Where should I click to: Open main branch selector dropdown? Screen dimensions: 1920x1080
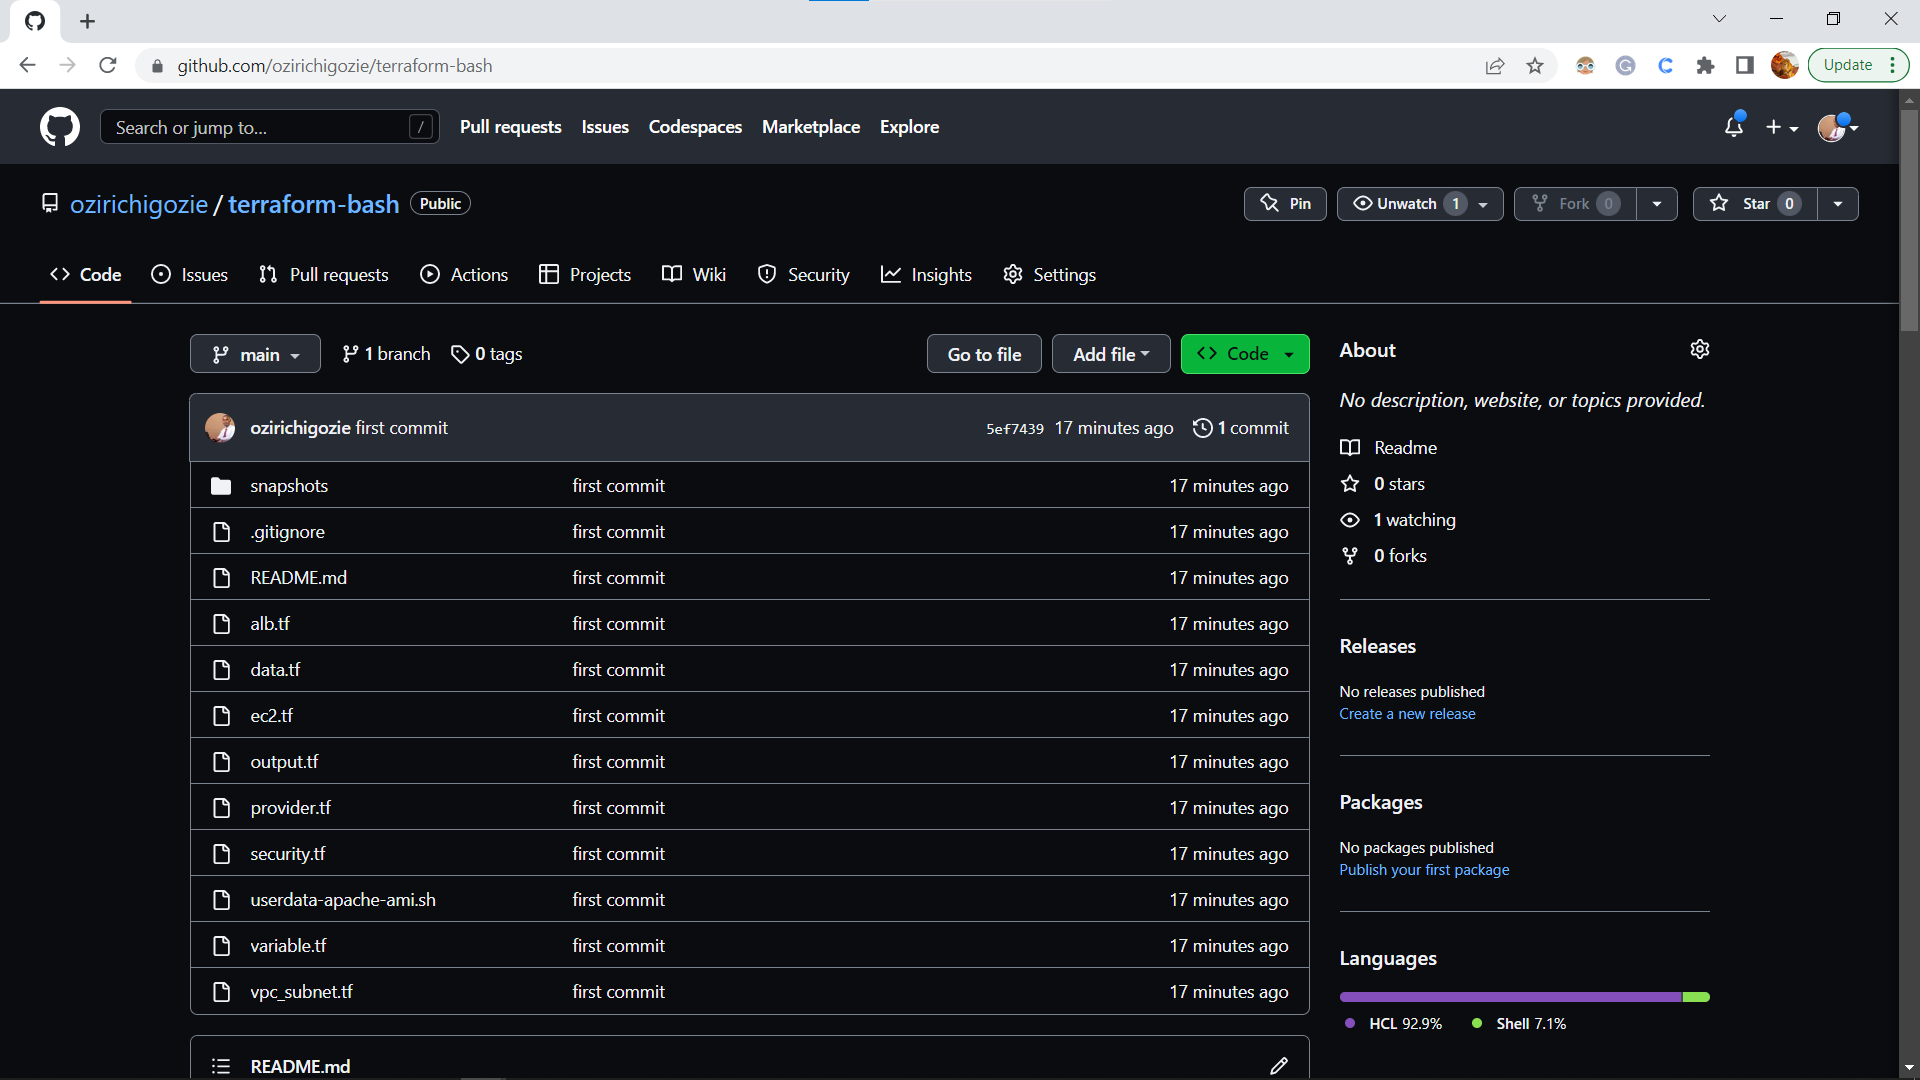[x=255, y=354]
